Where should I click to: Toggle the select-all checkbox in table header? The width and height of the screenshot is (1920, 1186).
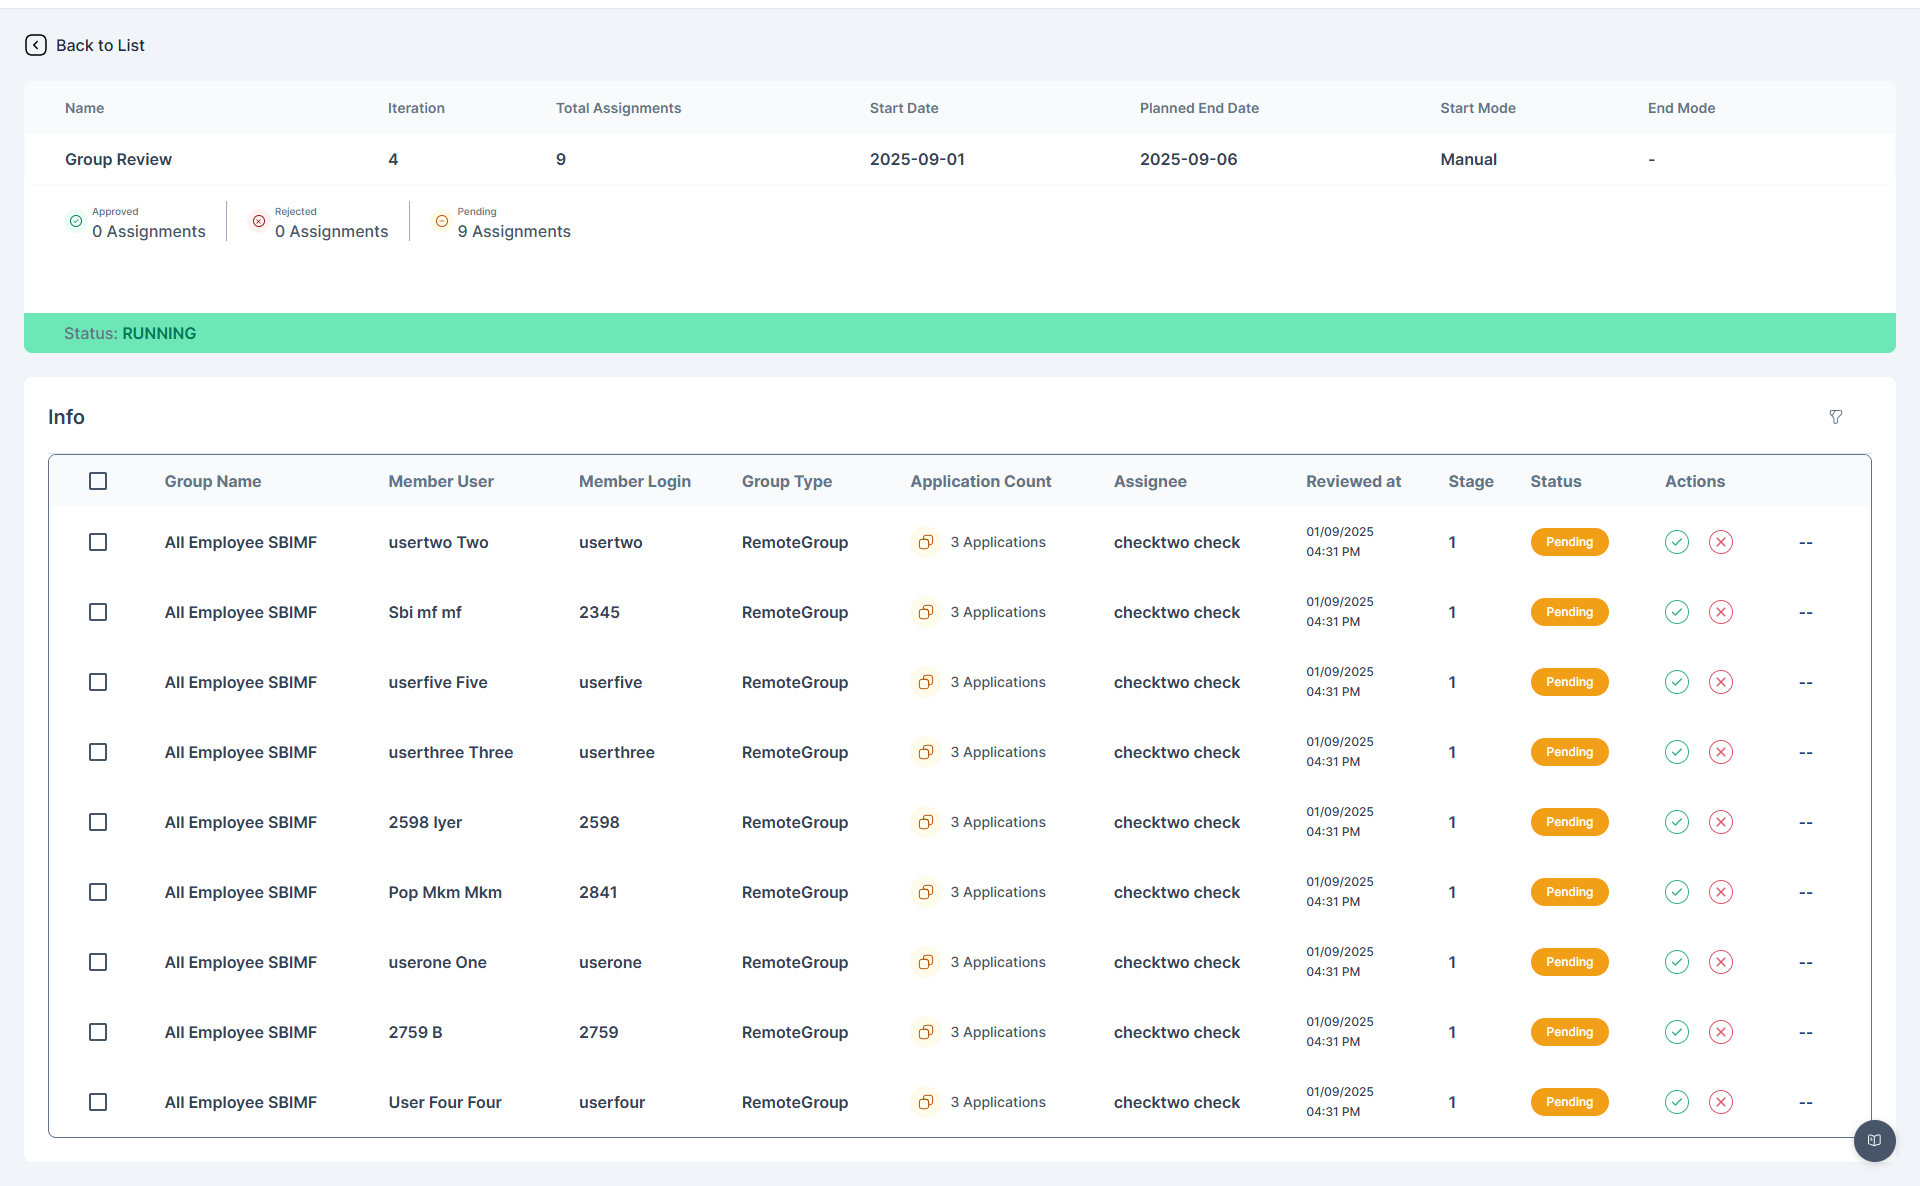pyautogui.click(x=98, y=481)
